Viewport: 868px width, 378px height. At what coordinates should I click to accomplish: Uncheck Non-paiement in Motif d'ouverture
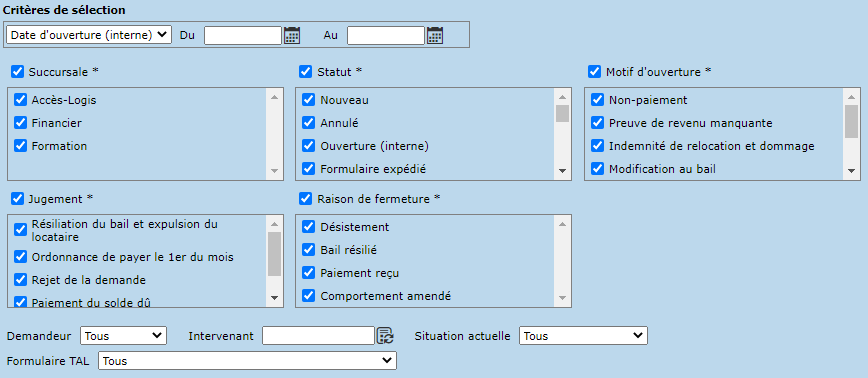(x=597, y=100)
